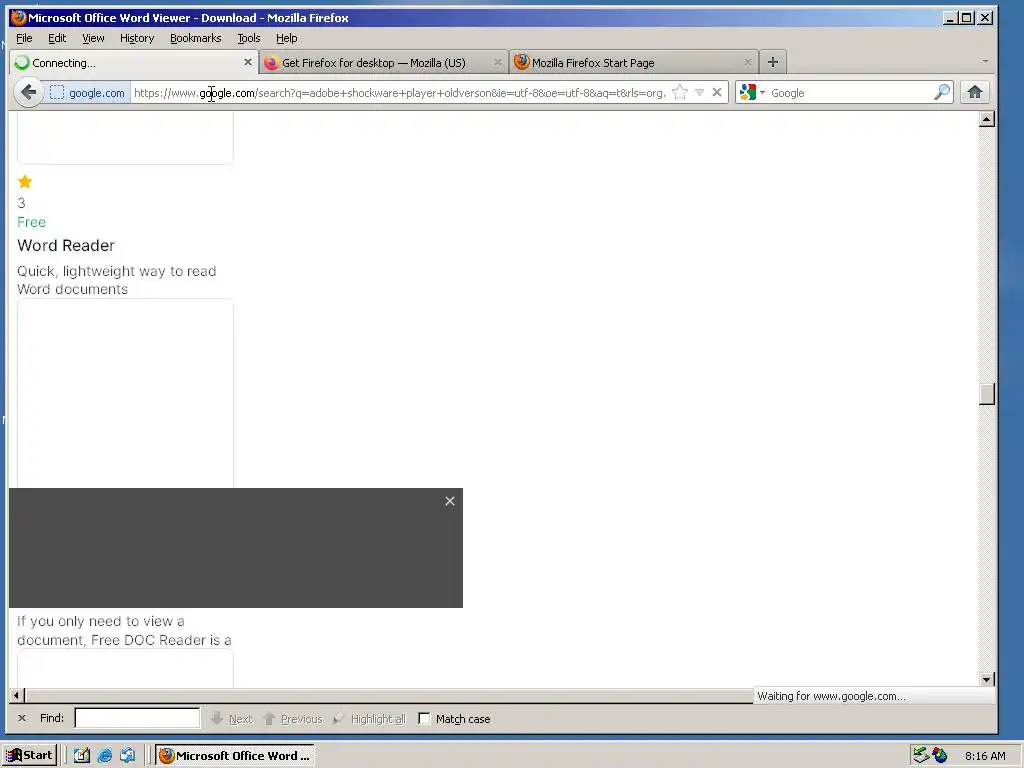Switch to the Connecting tab

click(x=134, y=63)
